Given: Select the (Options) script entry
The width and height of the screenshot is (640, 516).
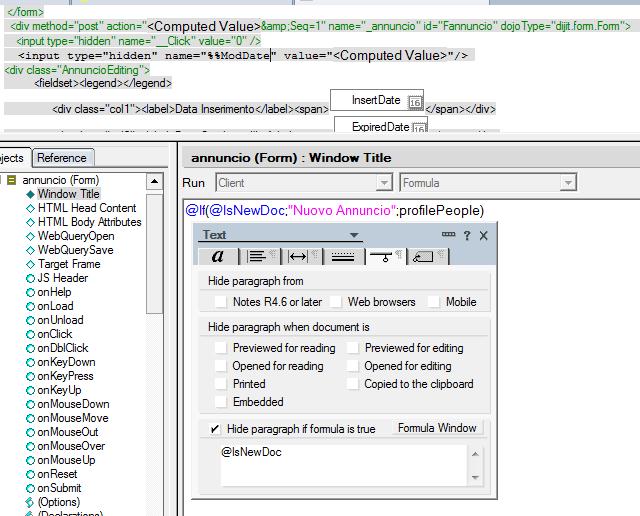Looking at the screenshot, I should coord(59,502).
